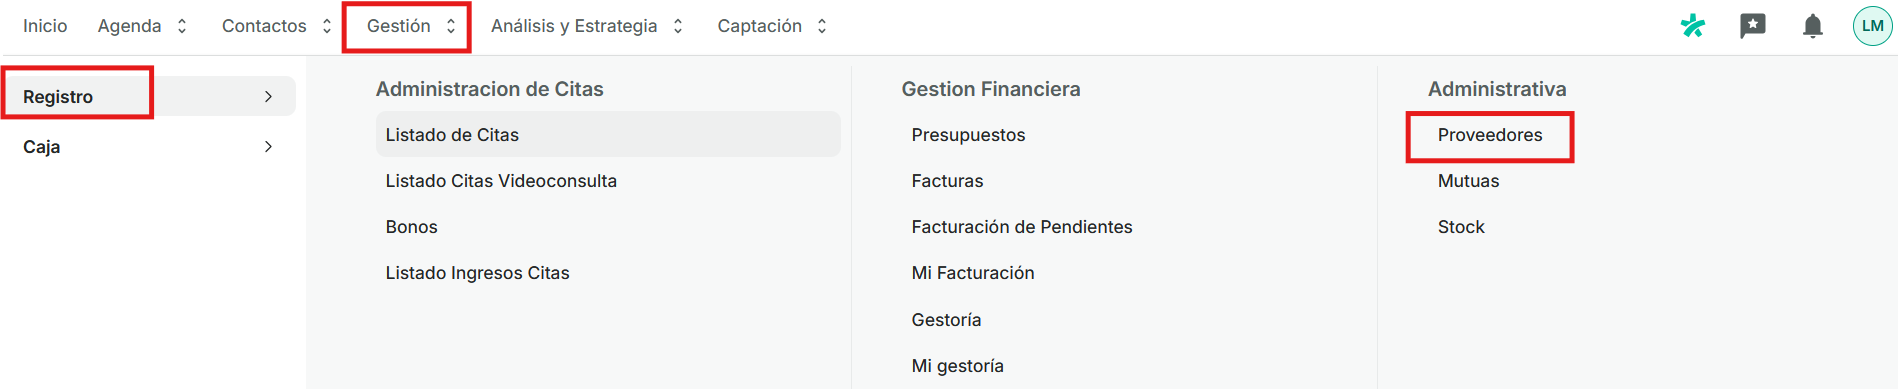This screenshot has height=389, width=1898.
Task: Select the Gestión menu
Action: point(411,26)
